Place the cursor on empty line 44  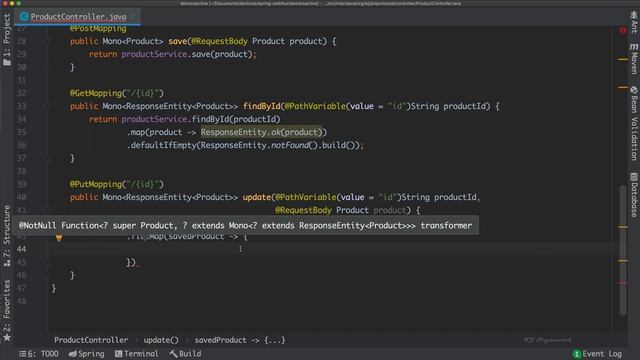click(331, 249)
